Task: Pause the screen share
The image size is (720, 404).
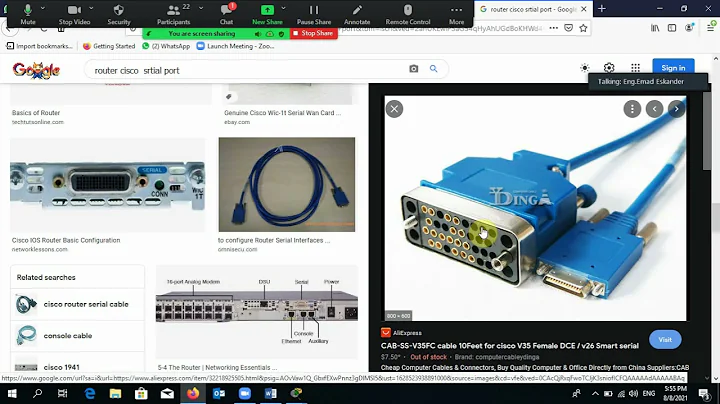Action: click(x=314, y=14)
